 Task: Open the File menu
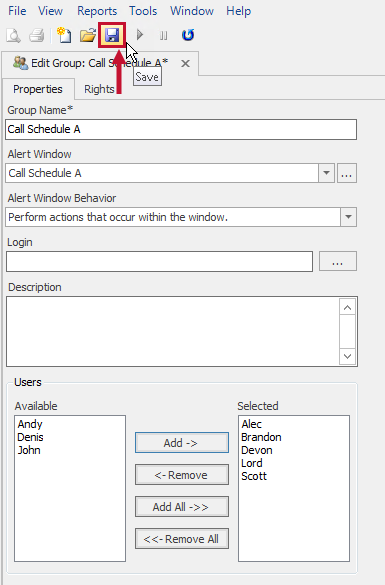17,11
